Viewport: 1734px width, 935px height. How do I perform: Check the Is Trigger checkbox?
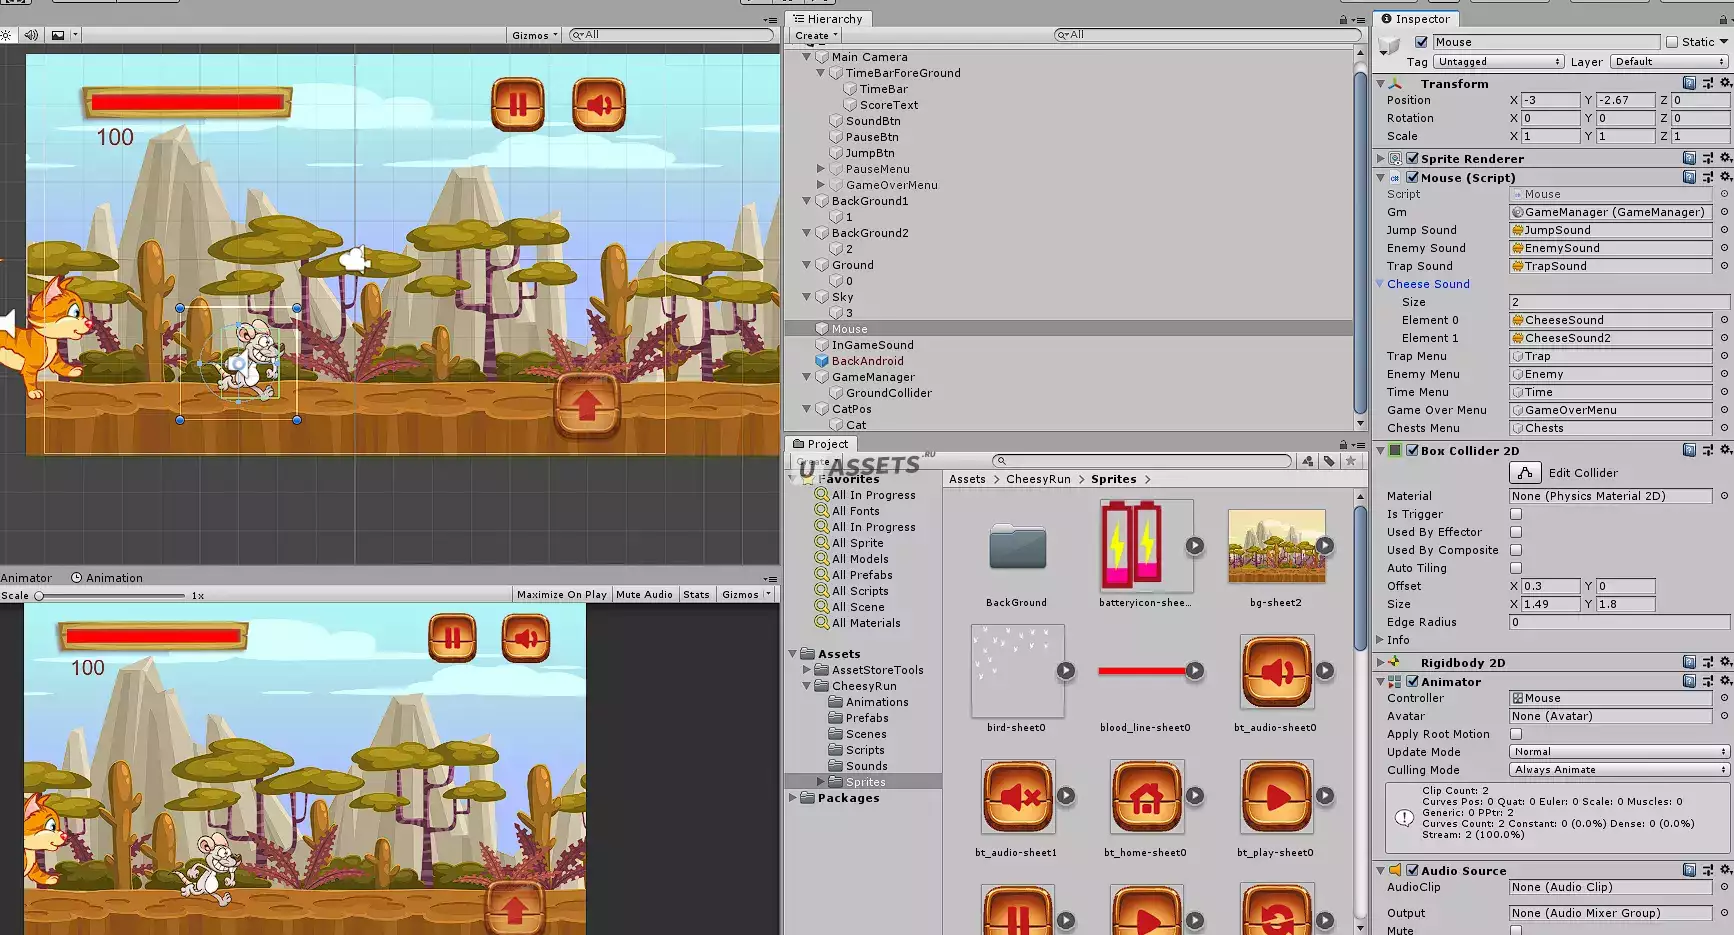(x=1516, y=514)
